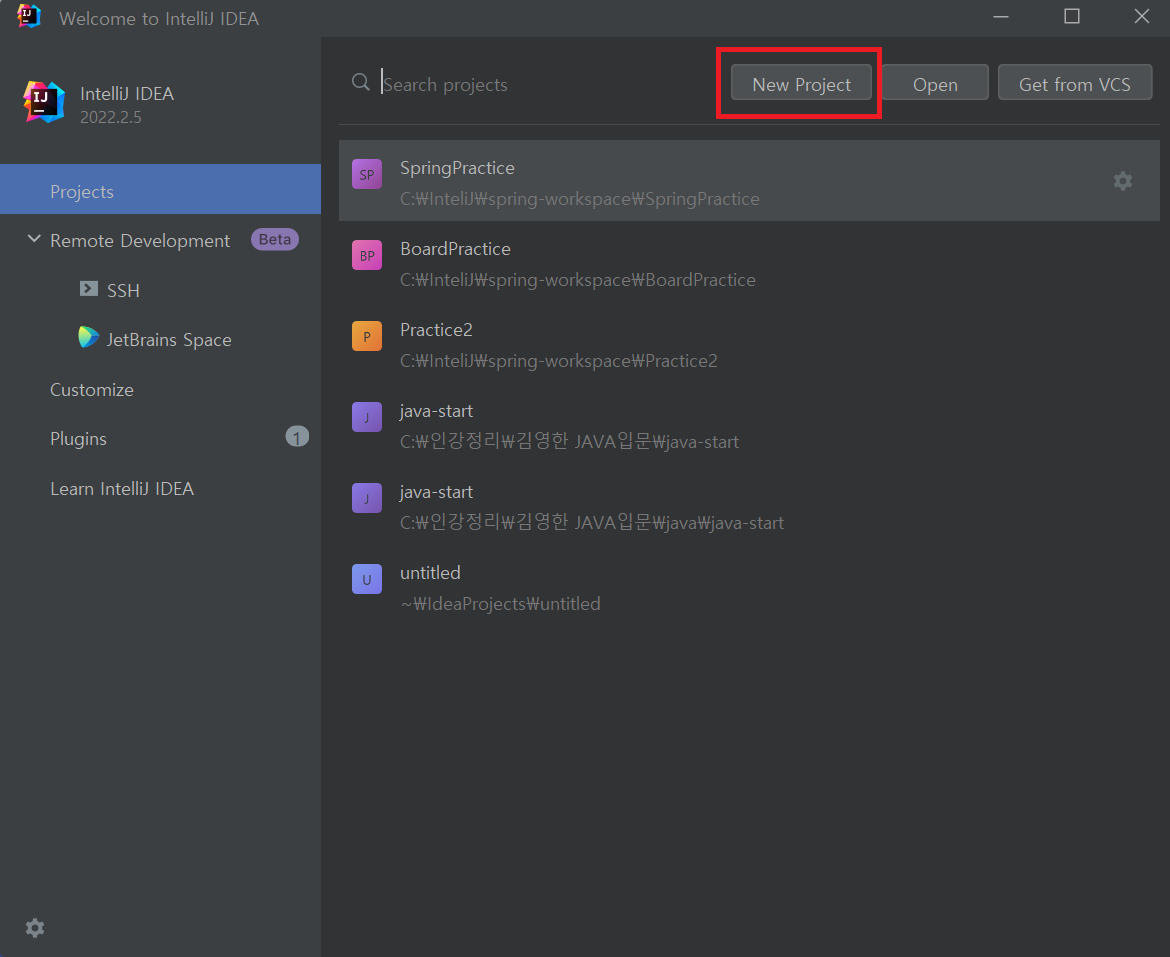
Task: Open the SSH remote option
Action: pos(123,290)
